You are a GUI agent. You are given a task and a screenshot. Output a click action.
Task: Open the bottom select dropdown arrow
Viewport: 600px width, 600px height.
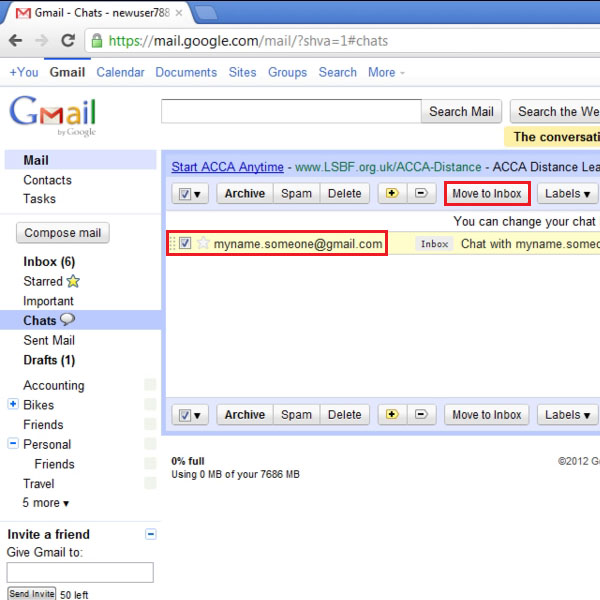coord(197,416)
